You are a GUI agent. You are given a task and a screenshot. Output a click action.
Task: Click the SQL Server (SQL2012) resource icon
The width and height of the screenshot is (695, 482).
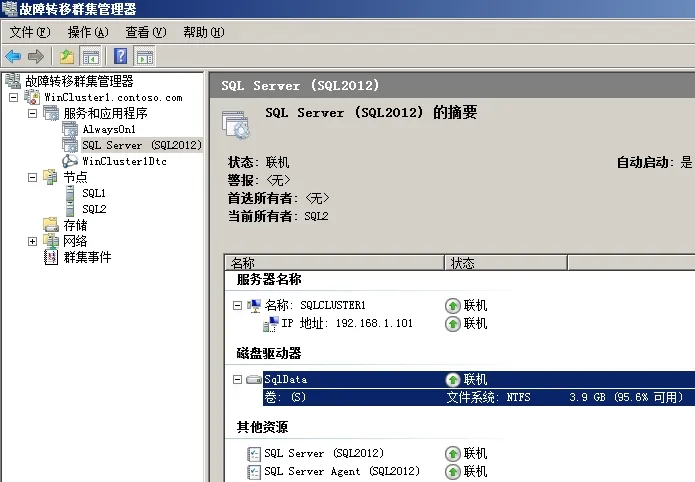[x=254, y=454]
